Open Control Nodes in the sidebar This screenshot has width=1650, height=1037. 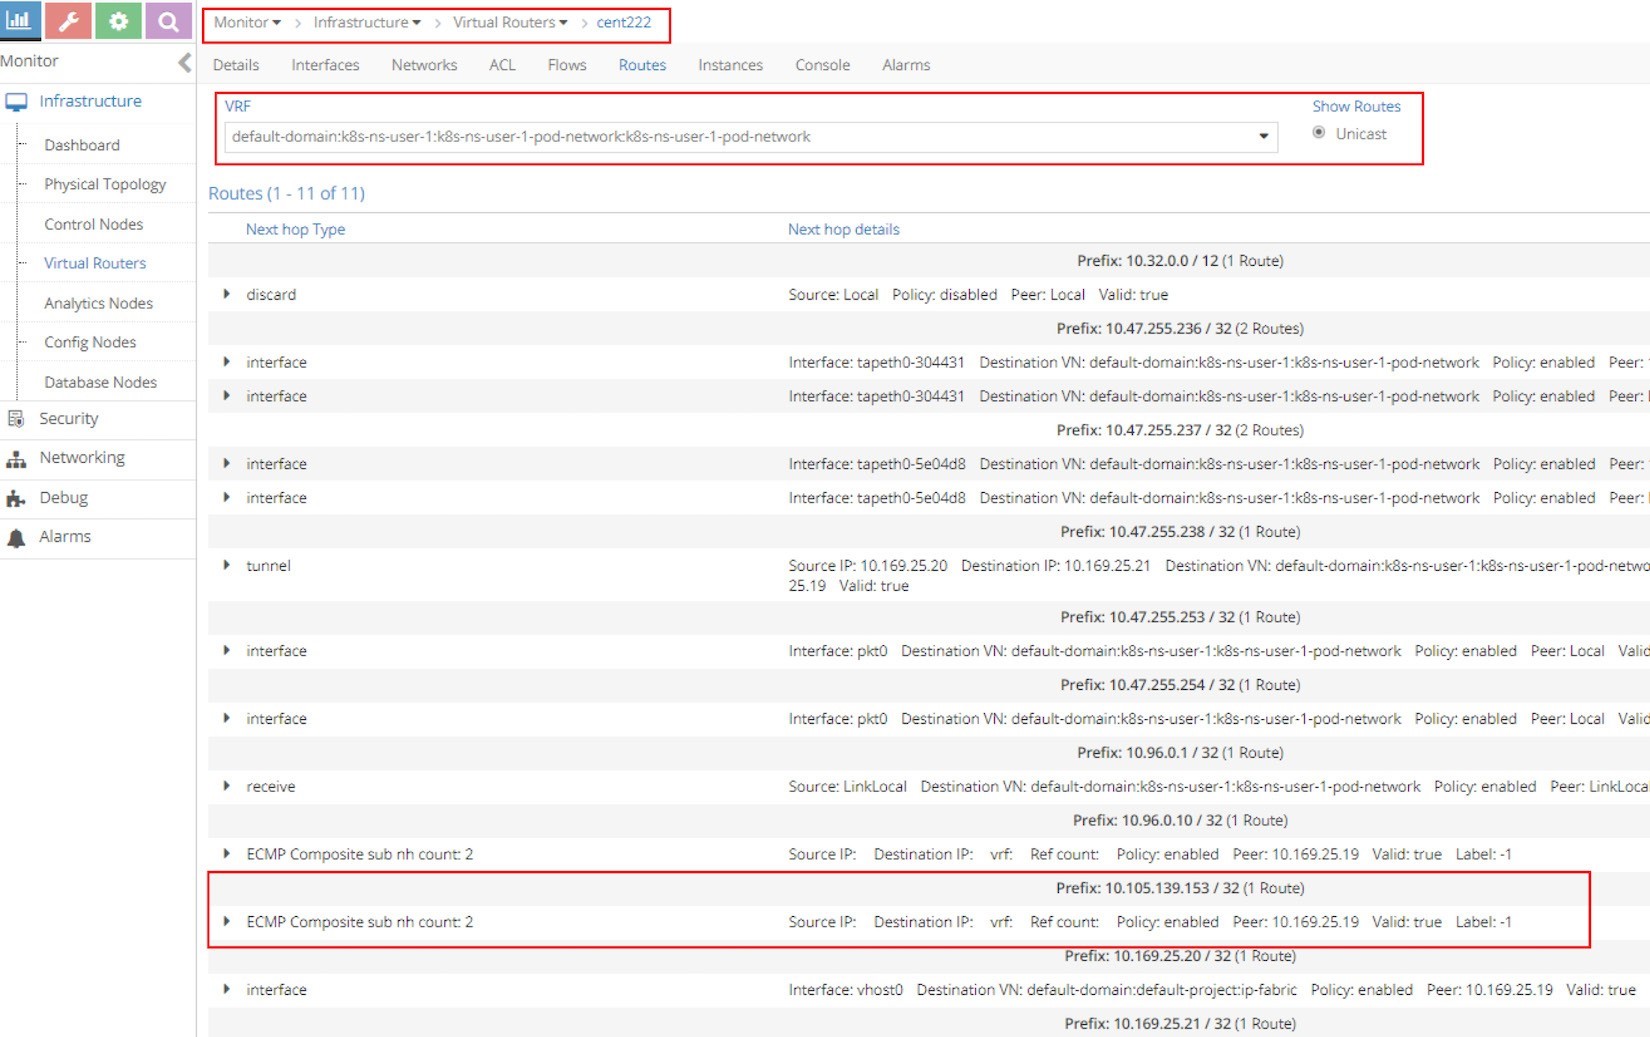(93, 224)
